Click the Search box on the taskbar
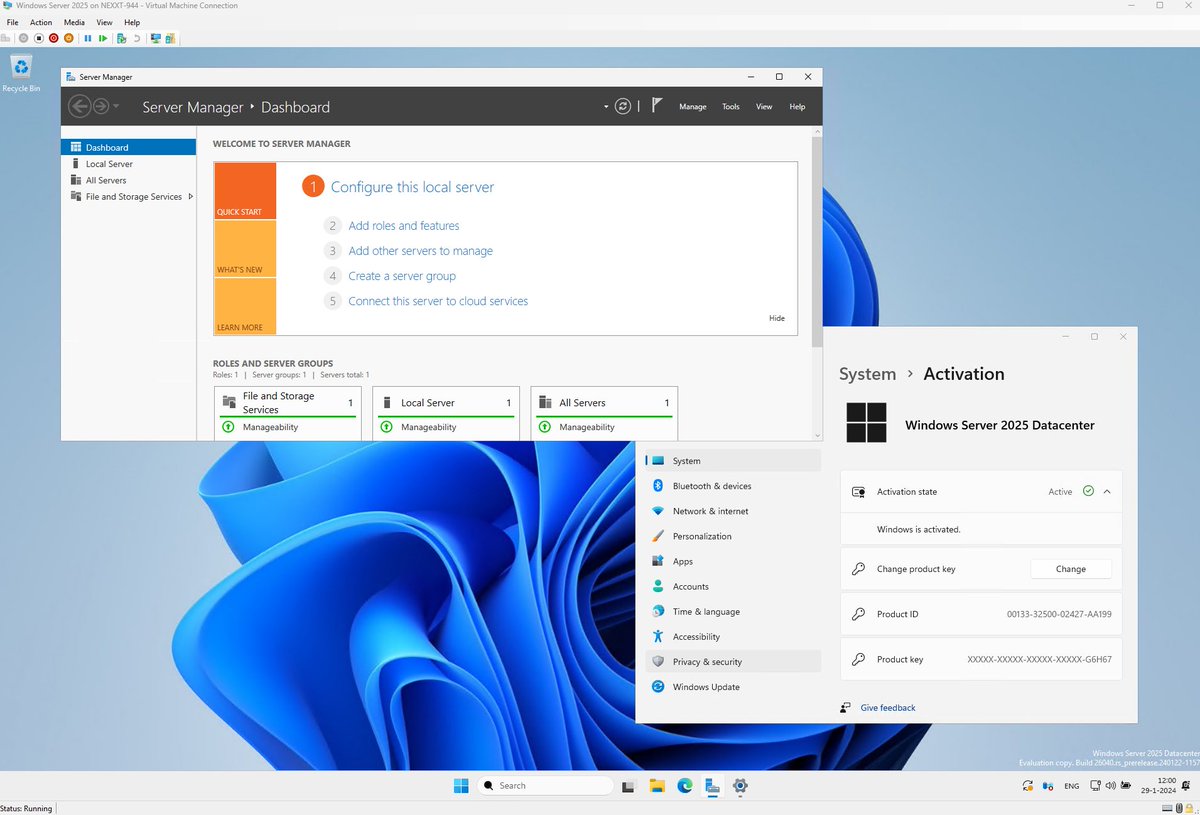 point(545,785)
